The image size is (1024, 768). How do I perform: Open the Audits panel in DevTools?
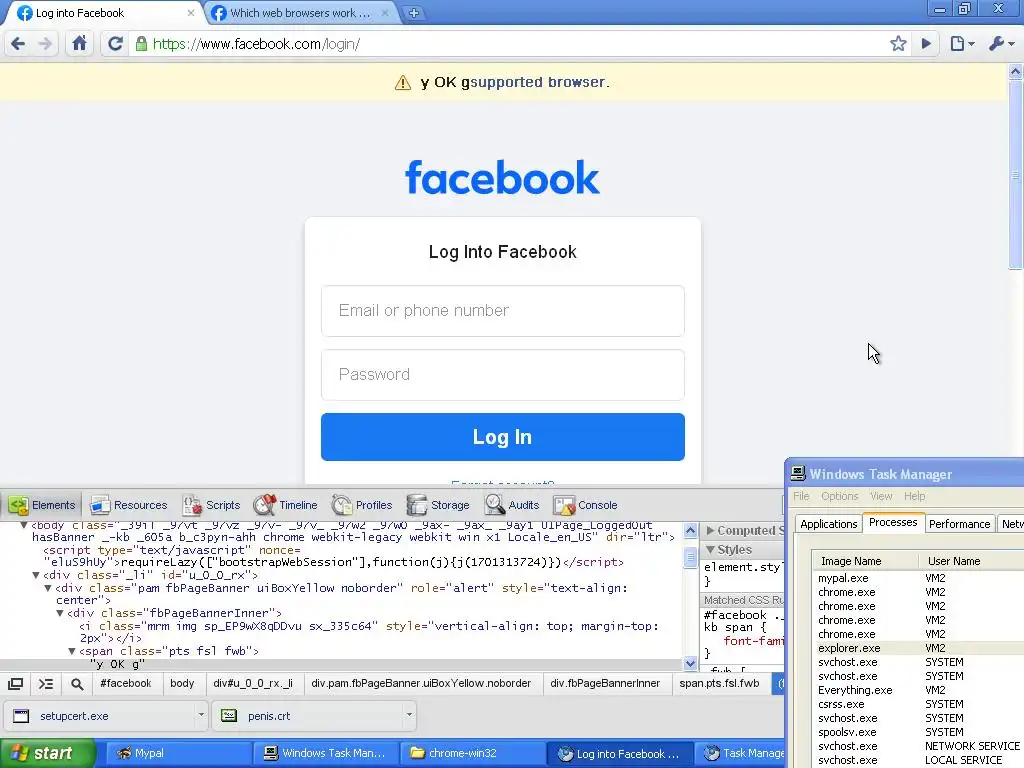coord(512,505)
